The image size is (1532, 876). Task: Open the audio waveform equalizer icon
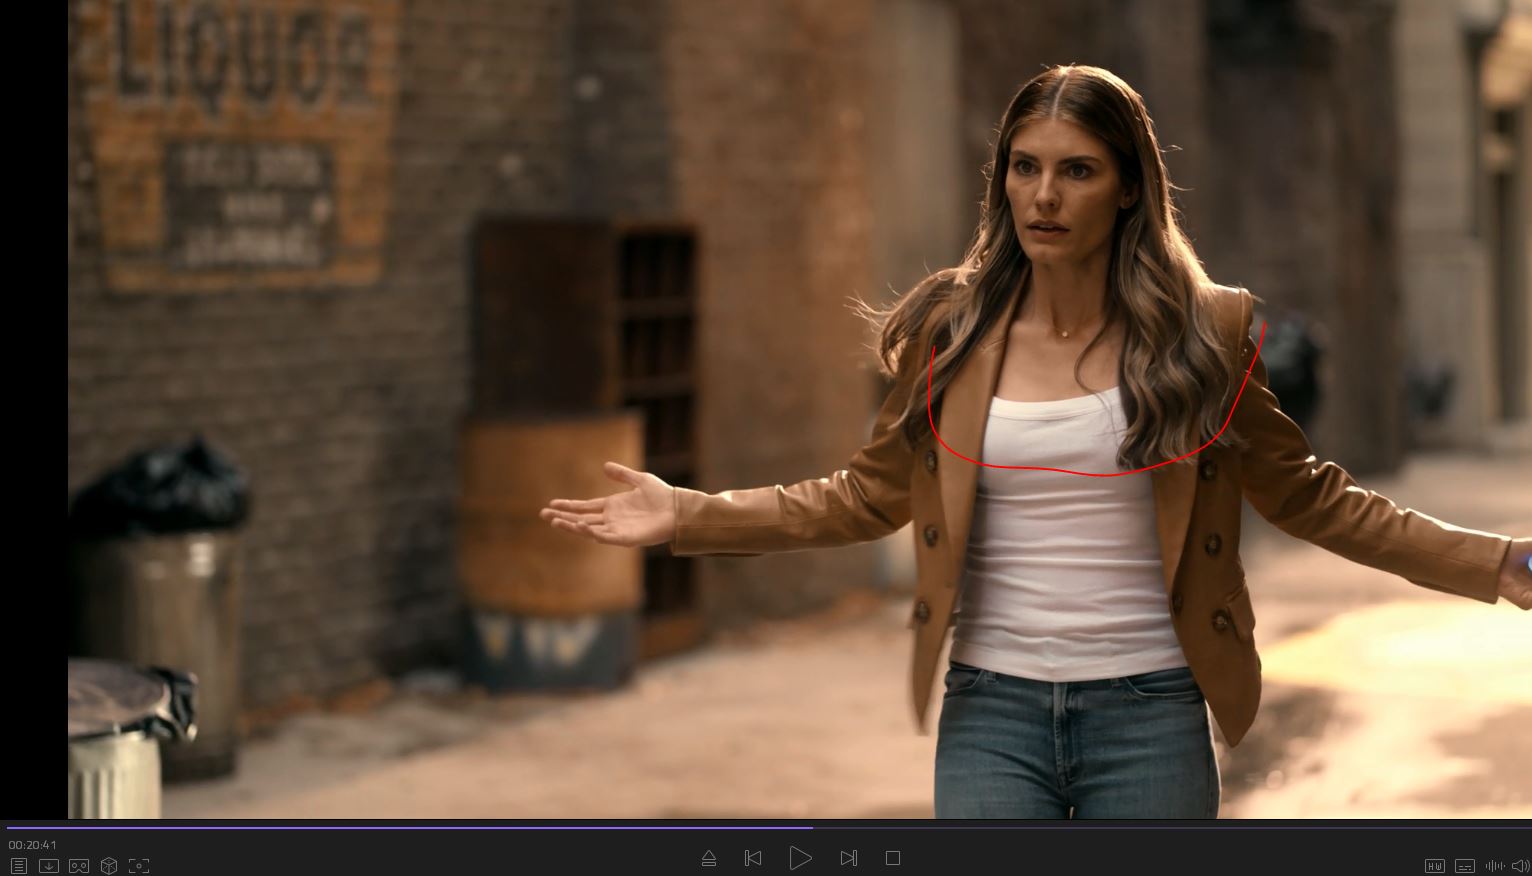coord(1494,866)
